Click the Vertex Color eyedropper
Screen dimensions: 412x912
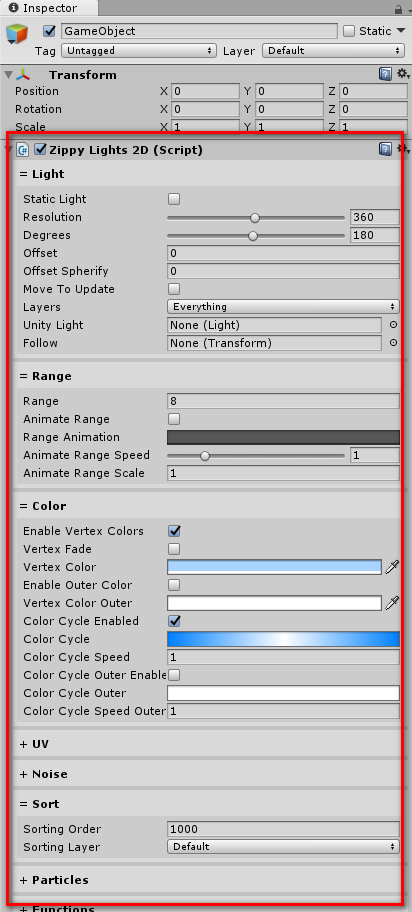tap(392, 567)
